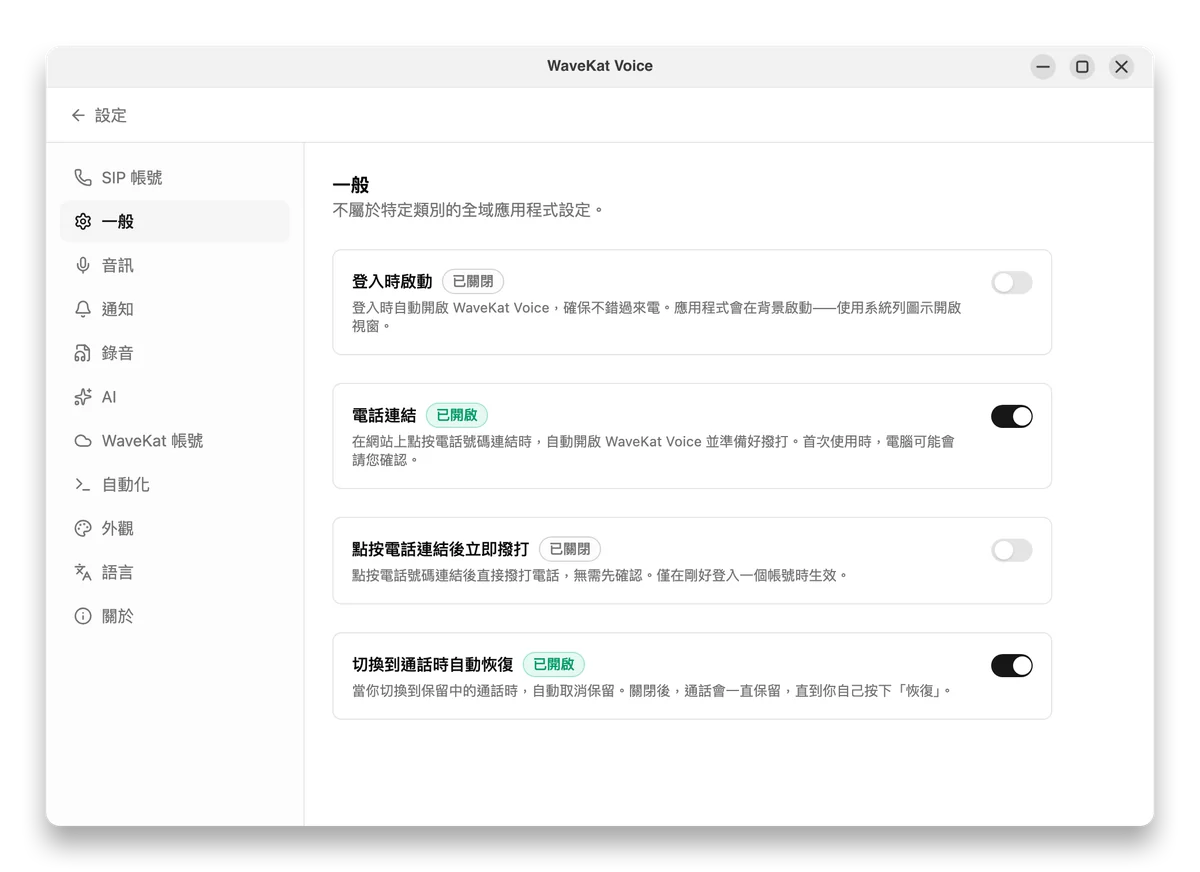Turn off 切換到通話時自動恢復 toggle
The width and height of the screenshot is (1200, 872).
click(x=1011, y=666)
